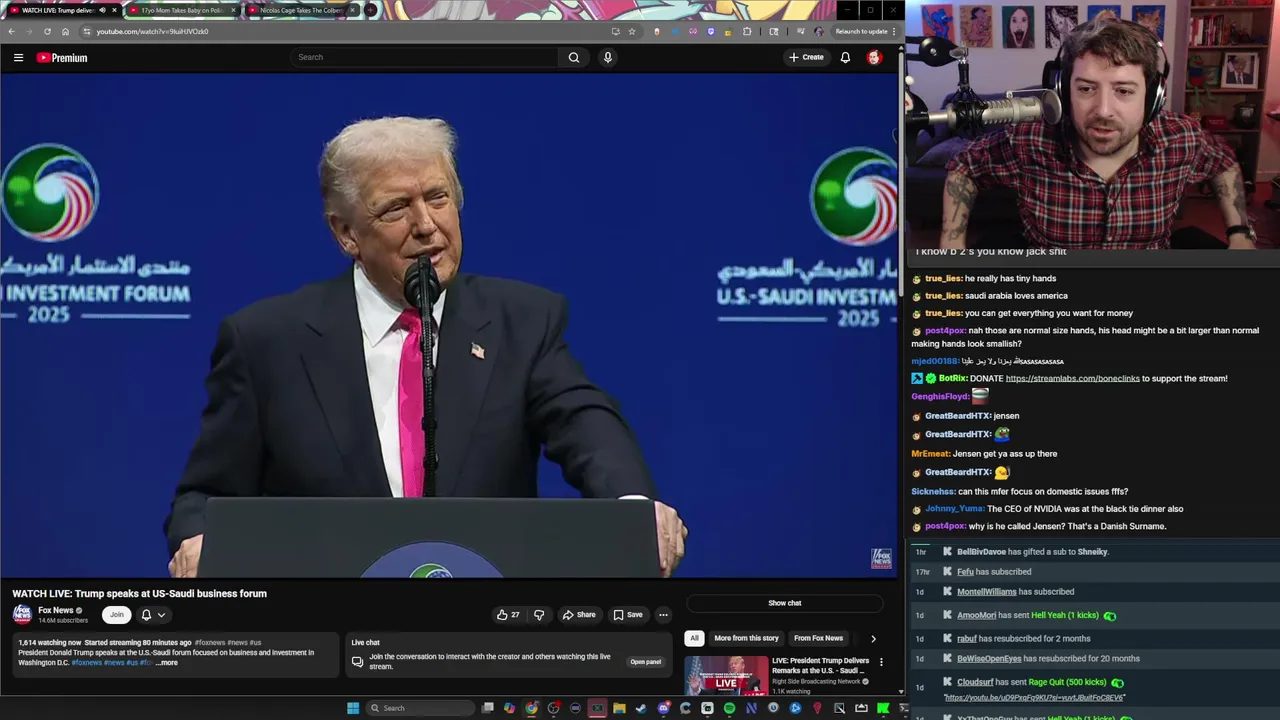The width and height of the screenshot is (1280, 720).
Task: Expand the Fox News notification bell dropdown
Action: pyautogui.click(x=152, y=615)
